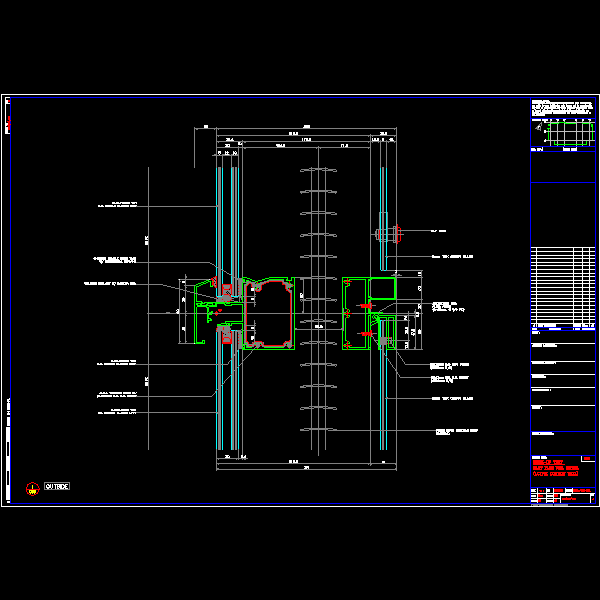
Task: Select the red bolt fastener on right glass panel
Action: tap(398, 233)
